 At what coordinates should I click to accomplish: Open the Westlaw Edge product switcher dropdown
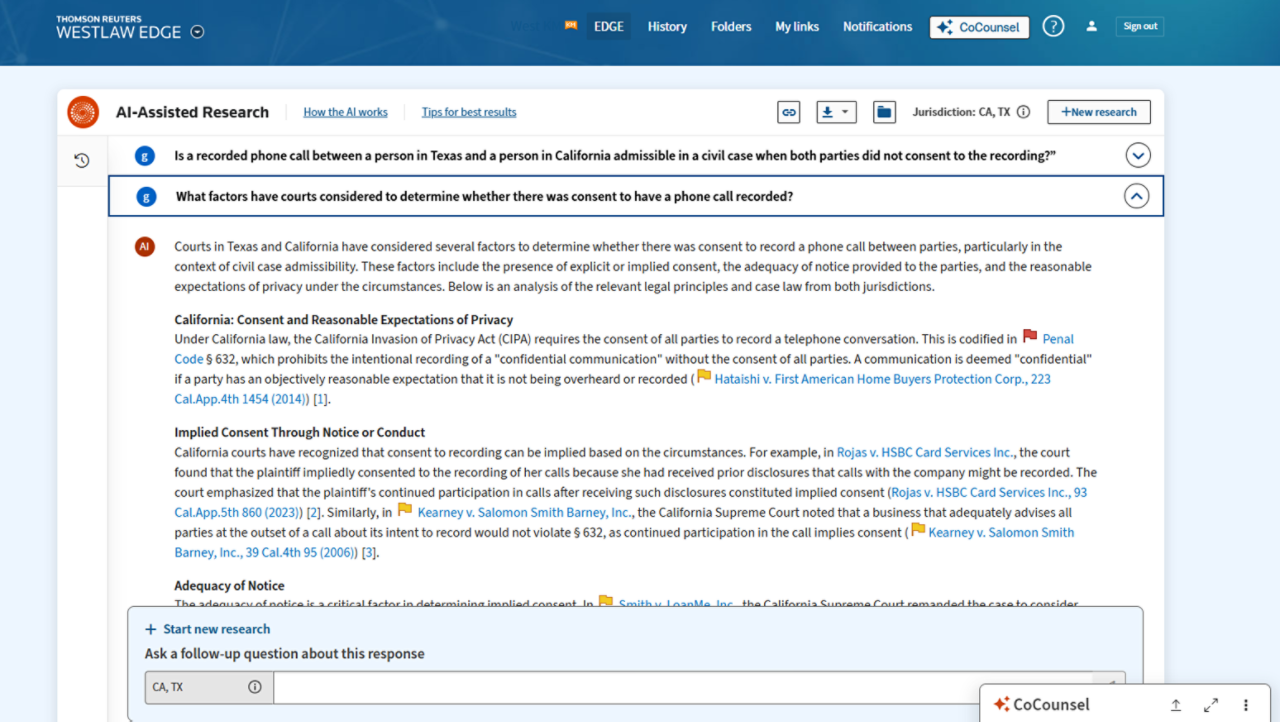click(198, 32)
